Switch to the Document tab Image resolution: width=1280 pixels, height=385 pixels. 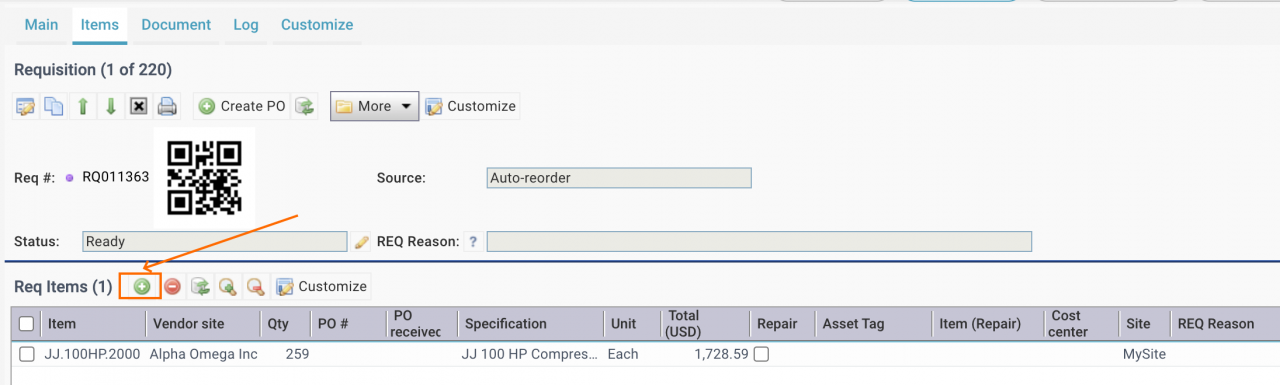click(176, 24)
